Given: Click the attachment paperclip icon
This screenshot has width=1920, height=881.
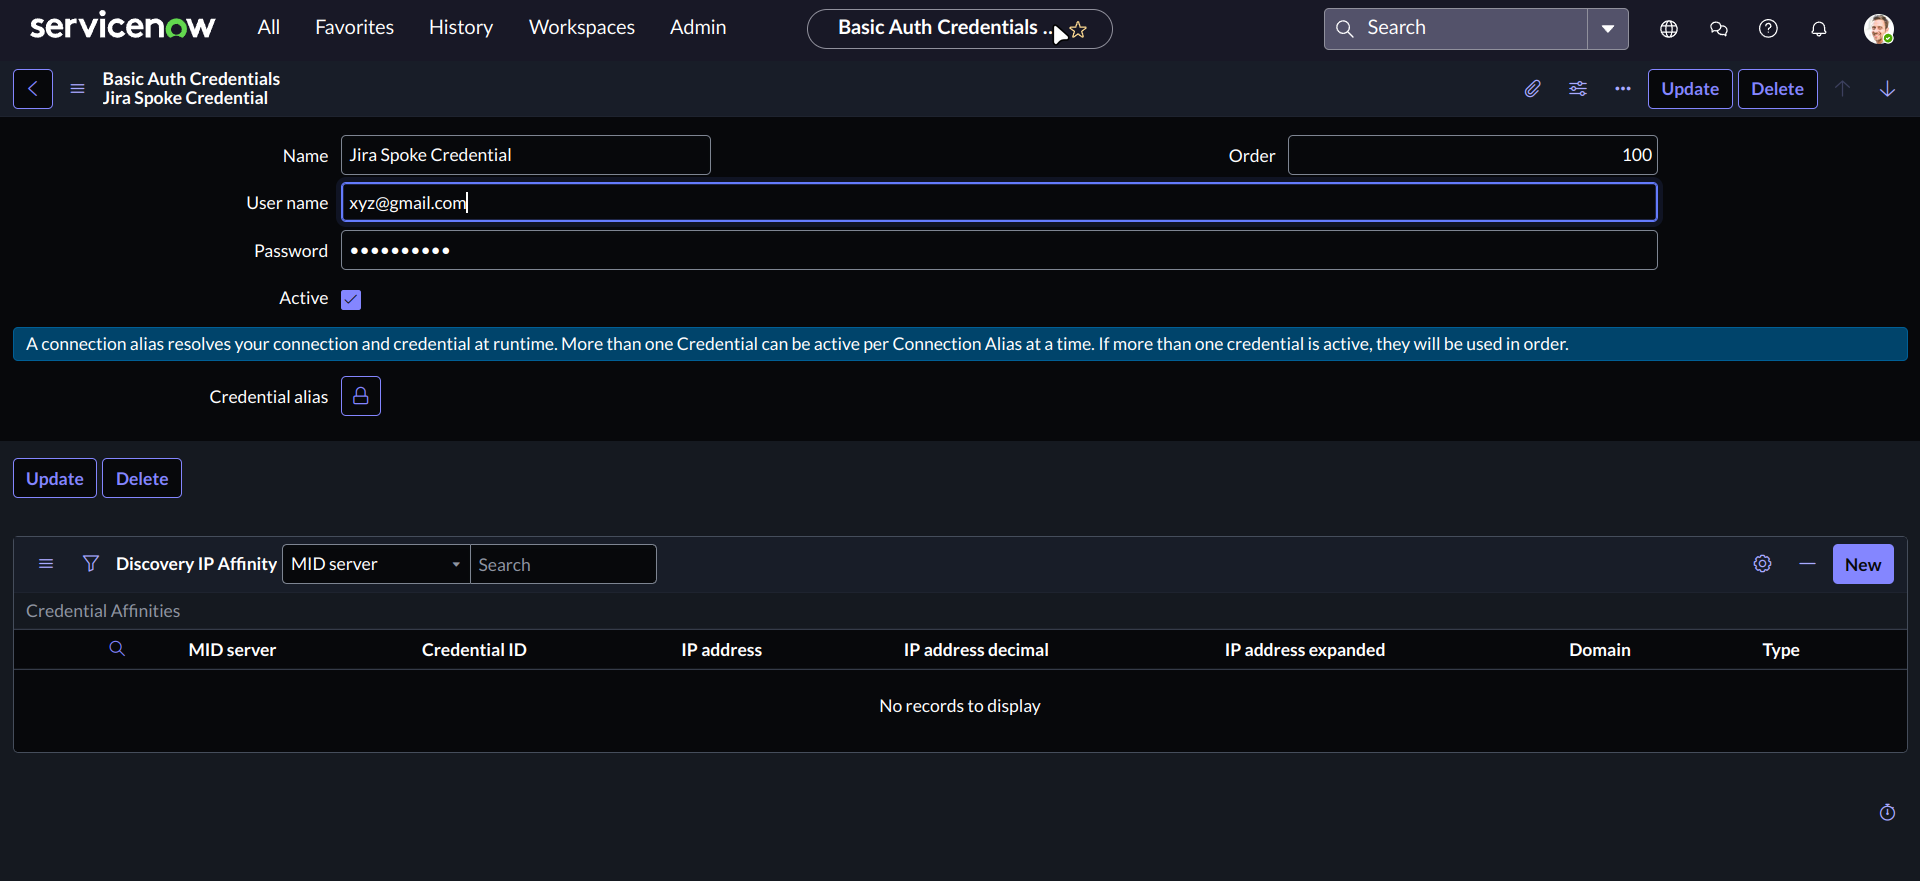Looking at the screenshot, I should (x=1532, y=89).
